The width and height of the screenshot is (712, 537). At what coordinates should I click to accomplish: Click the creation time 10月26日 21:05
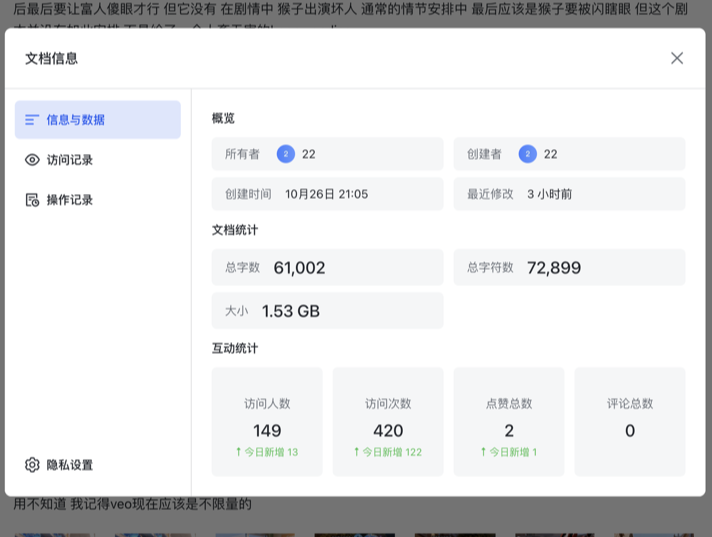click(x=326, y=194)
